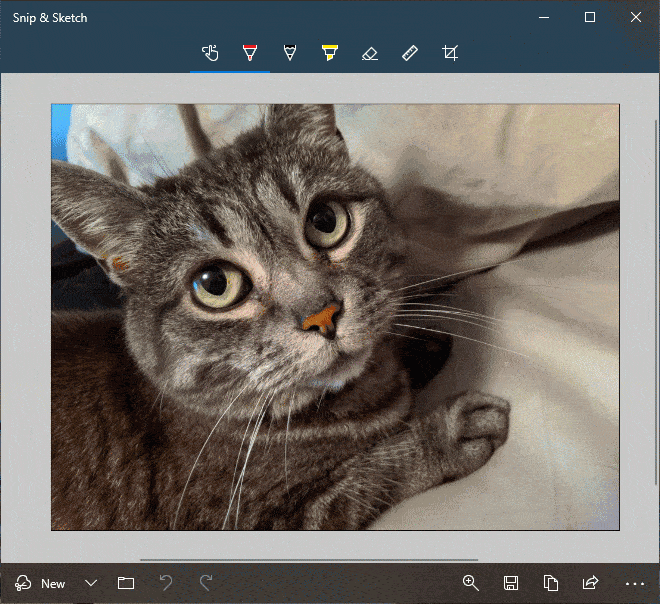
Task: Open file with the folder icon
Action: pyautogui.click(x=126, y=583)
